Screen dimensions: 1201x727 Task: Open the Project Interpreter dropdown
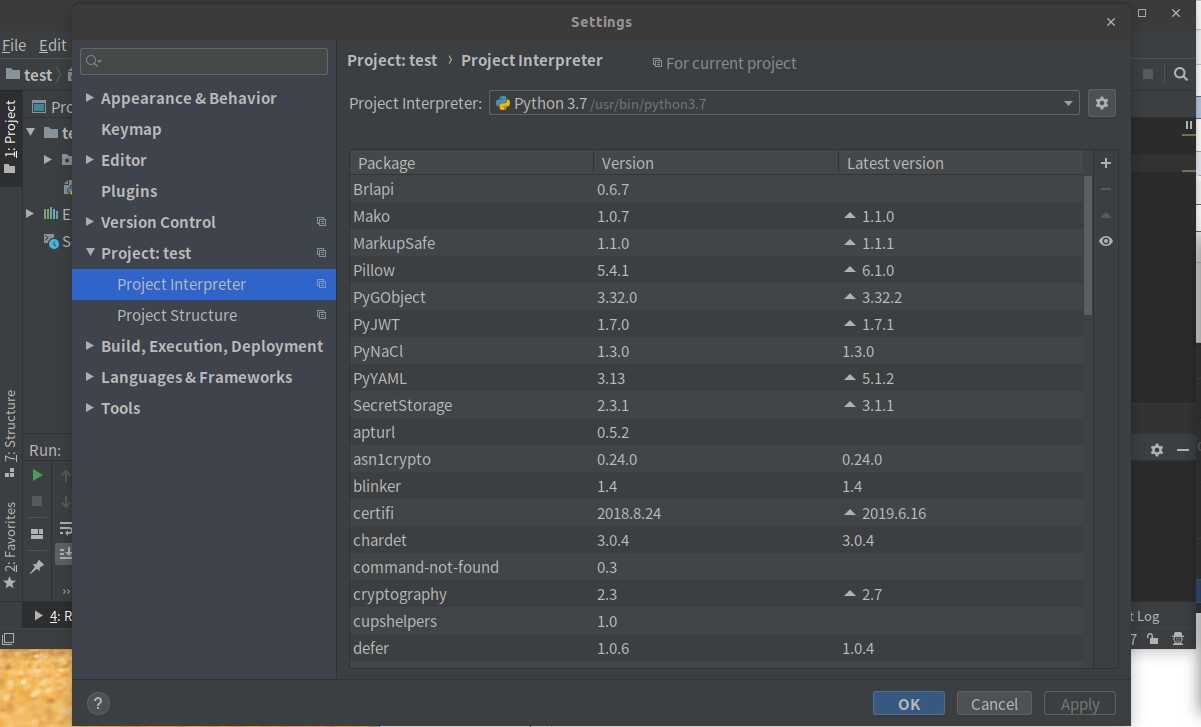(783, 103)
